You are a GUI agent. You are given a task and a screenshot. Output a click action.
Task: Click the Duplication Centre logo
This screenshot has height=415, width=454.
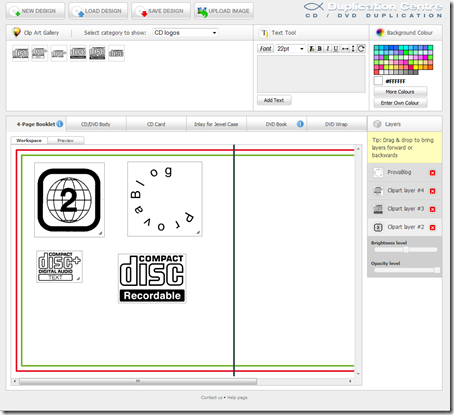(373, 10)
